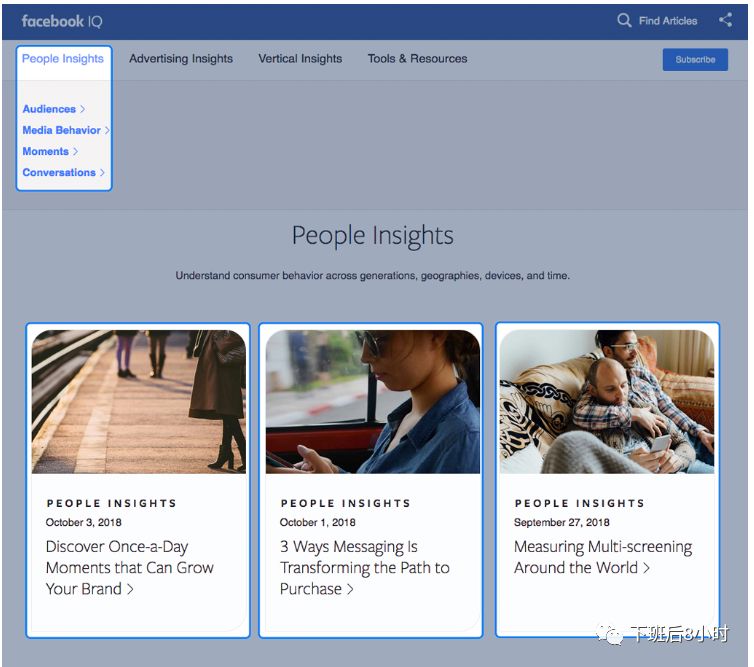Click the Facebook IQ logo

(62, 21)
